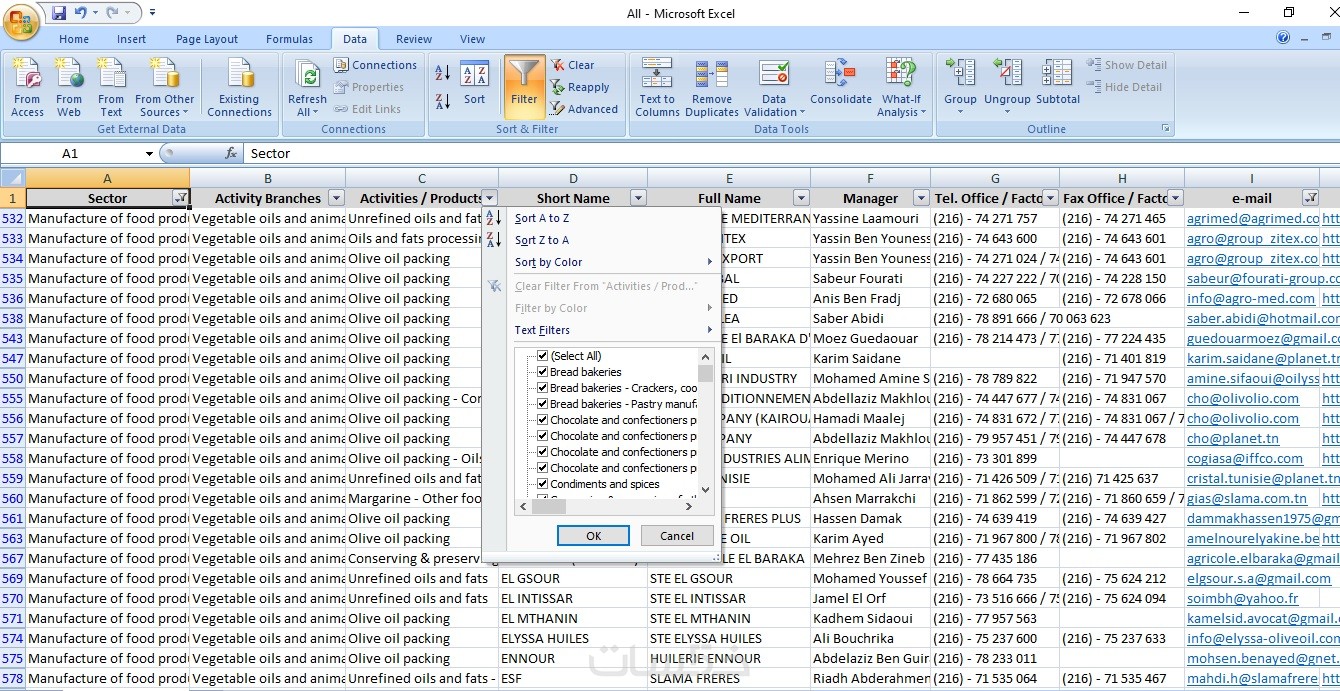Click the fx insert function icon

tap(231, 153)
